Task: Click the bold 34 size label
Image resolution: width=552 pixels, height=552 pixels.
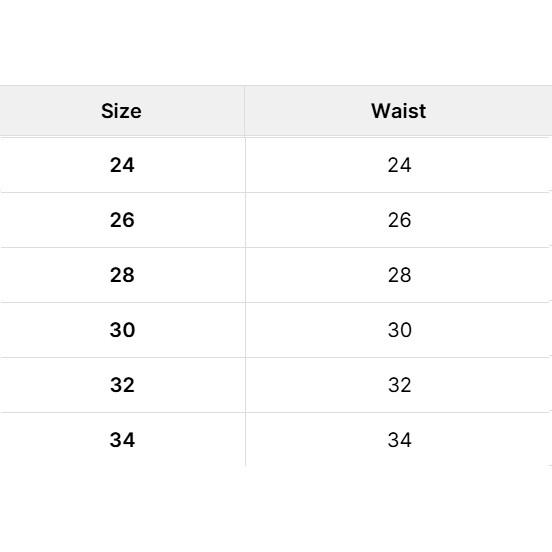Action: coord(122,440)
